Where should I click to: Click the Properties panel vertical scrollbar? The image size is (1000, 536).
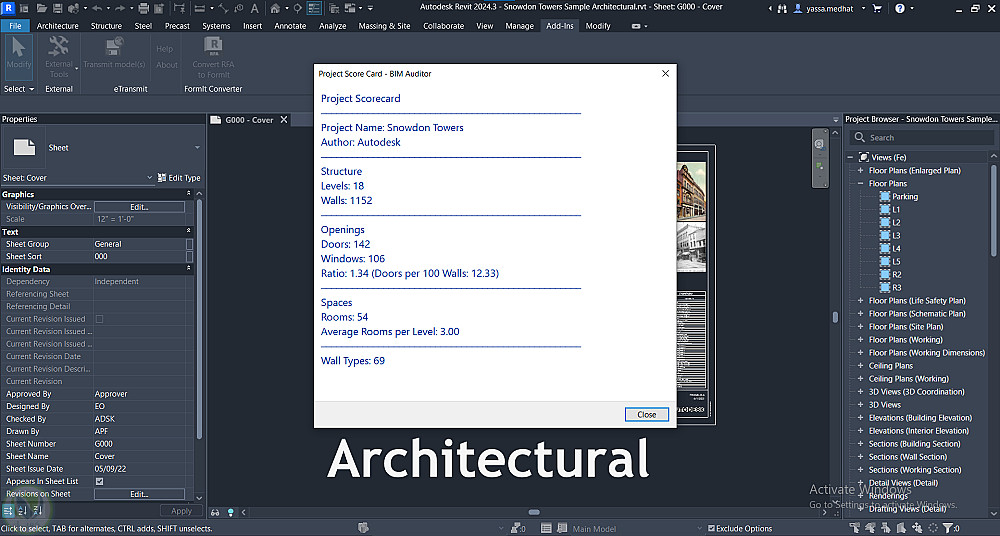pos(198,319)
